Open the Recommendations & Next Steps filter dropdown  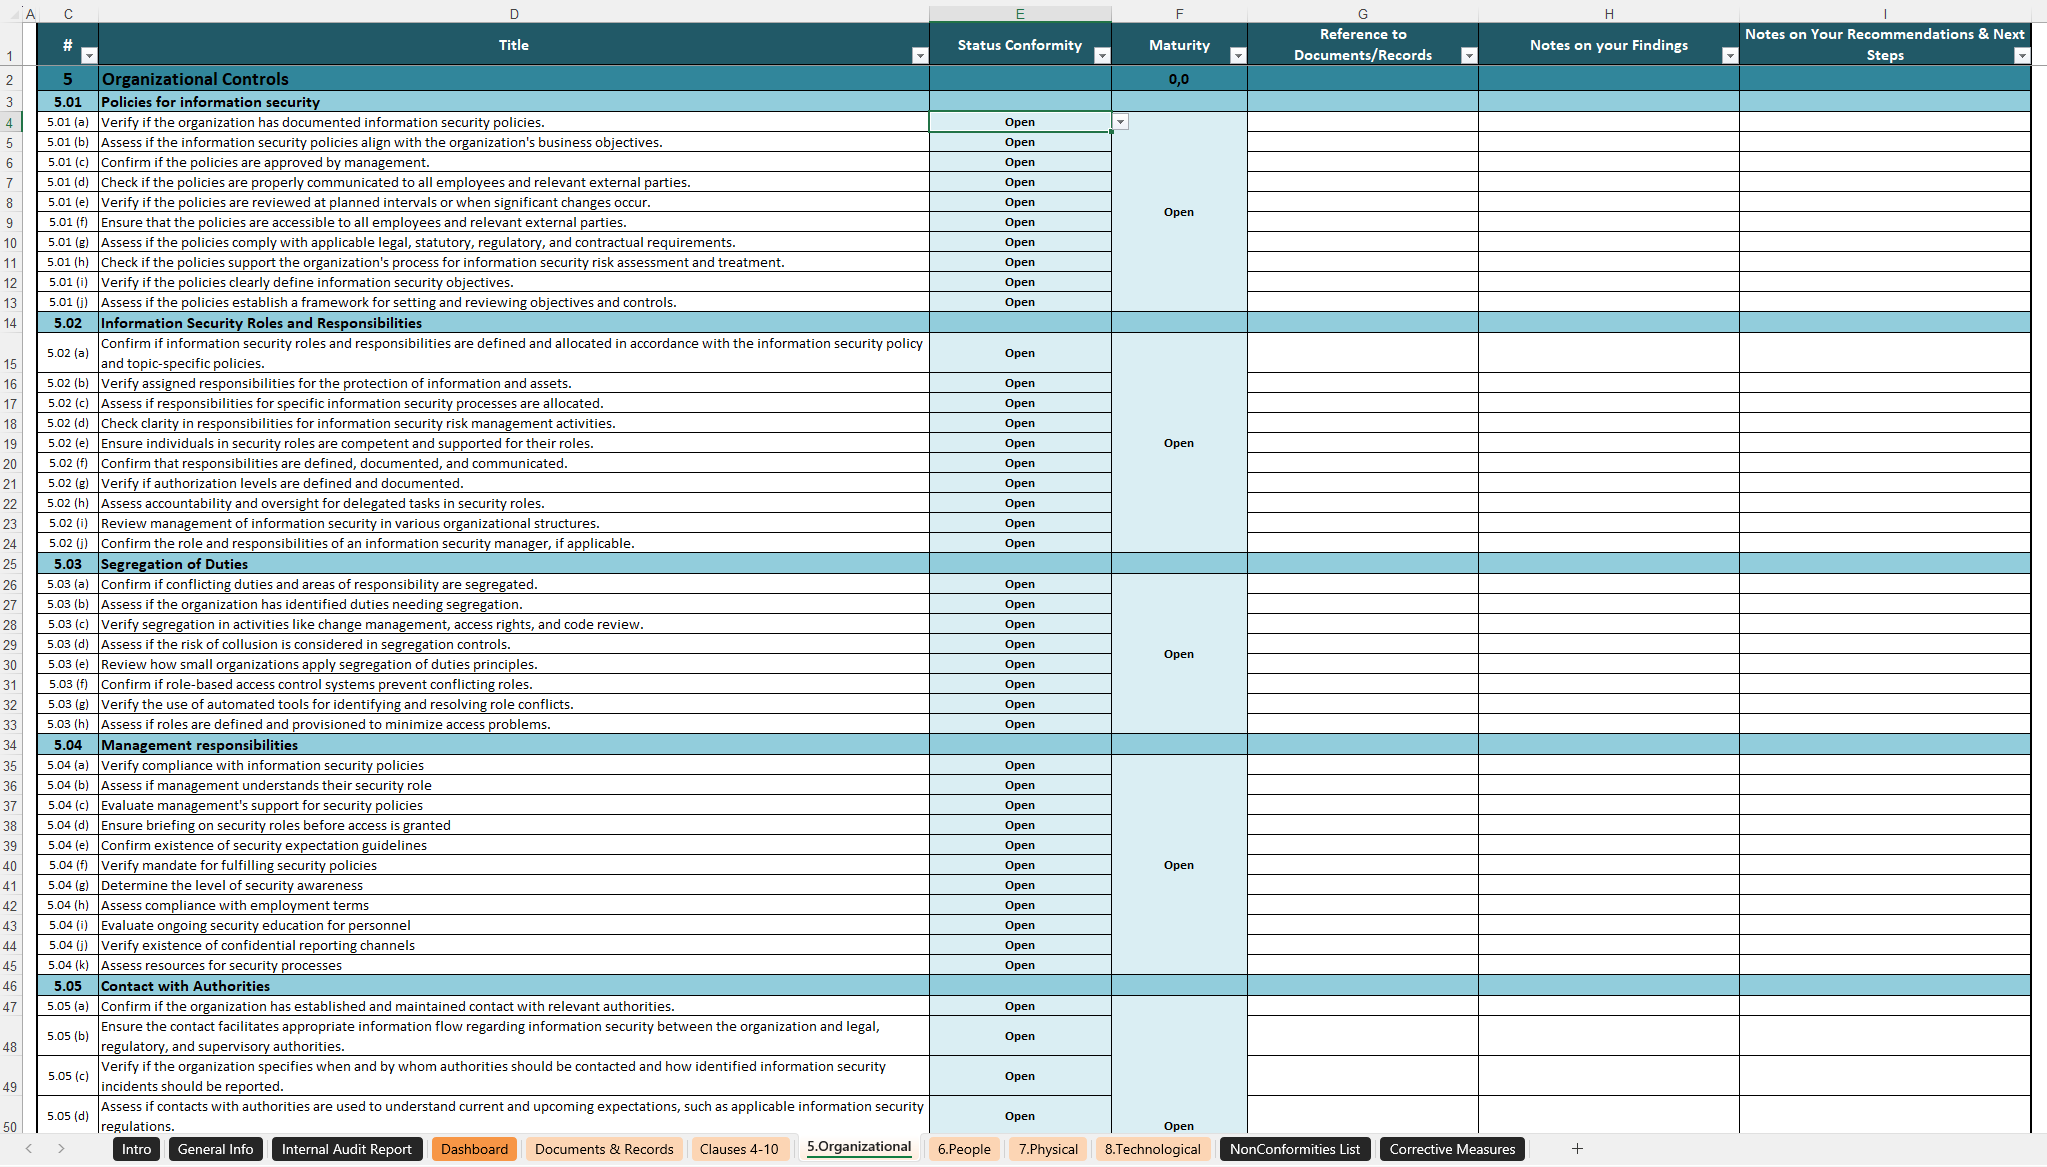pos(2021,56)
